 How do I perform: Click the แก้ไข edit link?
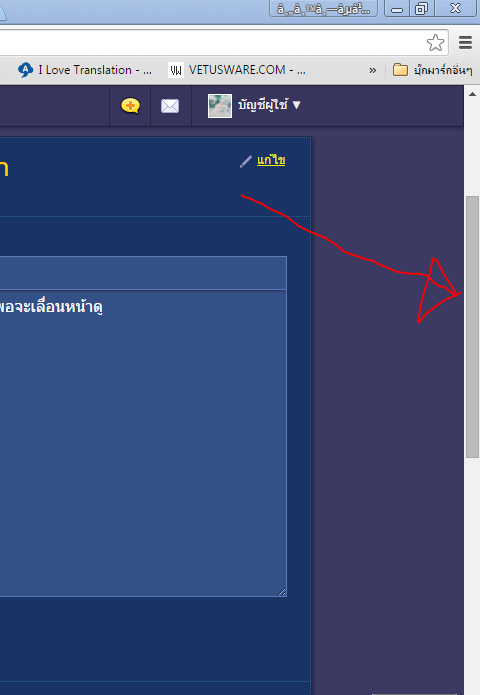(271, 160)
